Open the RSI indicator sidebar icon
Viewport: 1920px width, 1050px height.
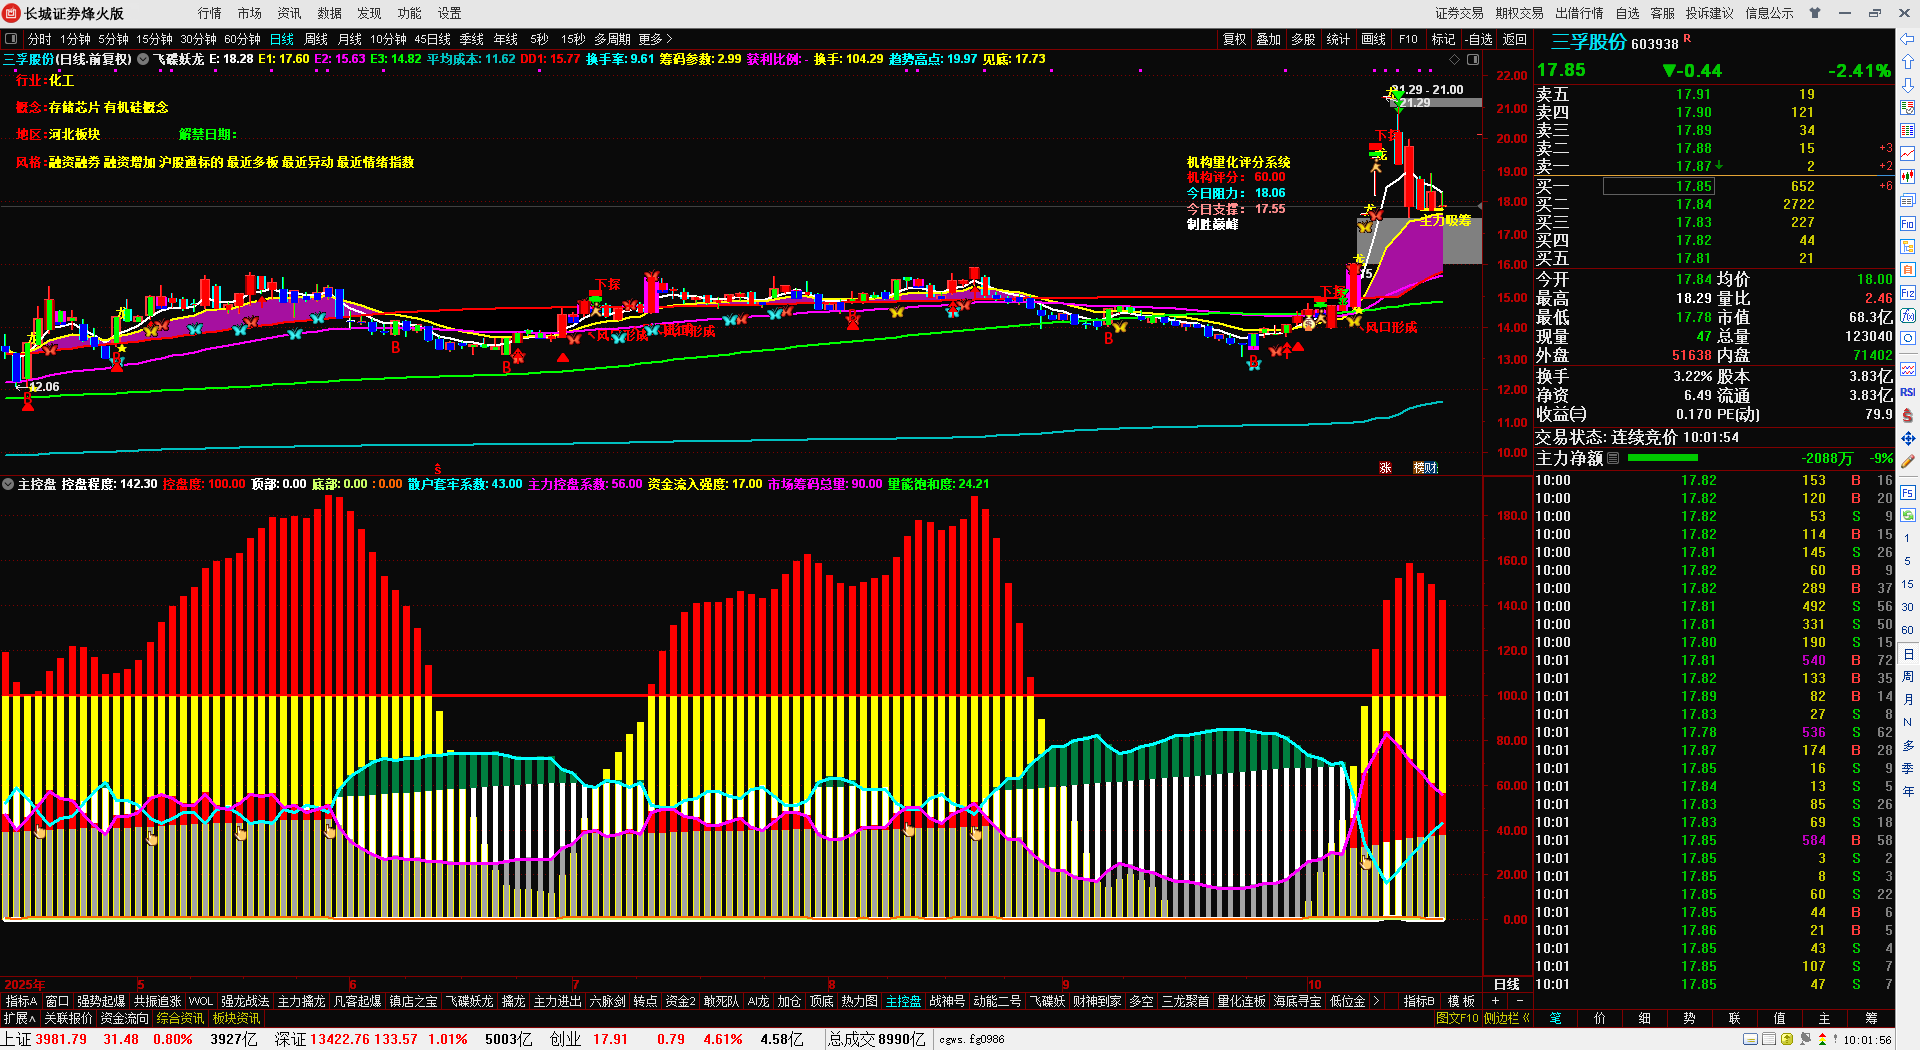pos(1908,392)
